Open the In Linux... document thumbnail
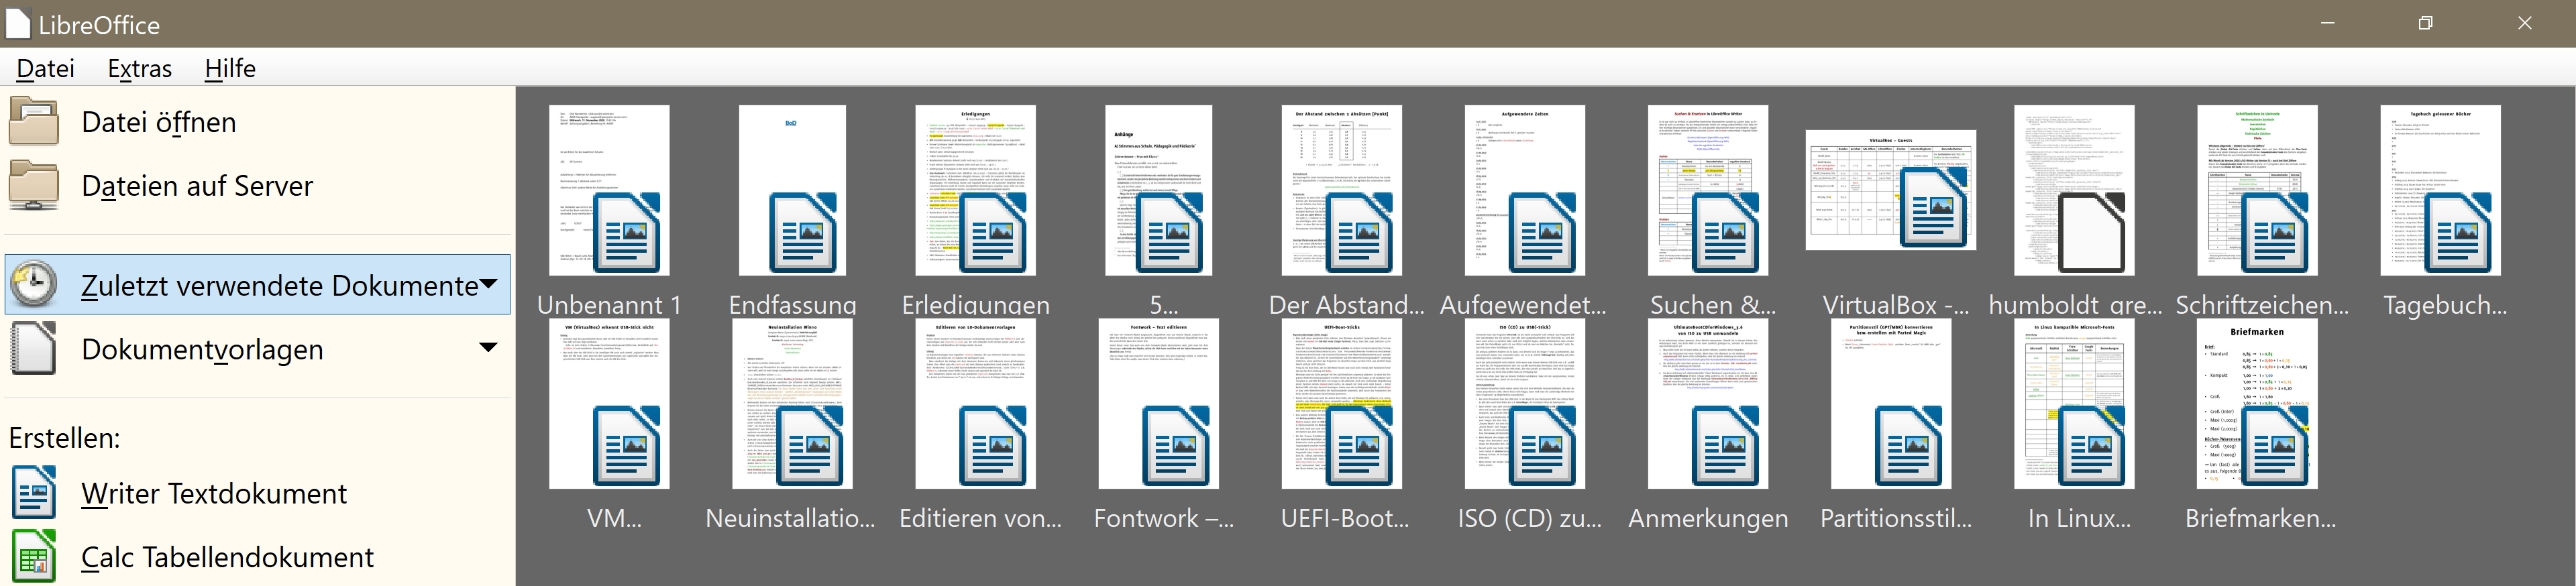 (x=2074, y=404)
